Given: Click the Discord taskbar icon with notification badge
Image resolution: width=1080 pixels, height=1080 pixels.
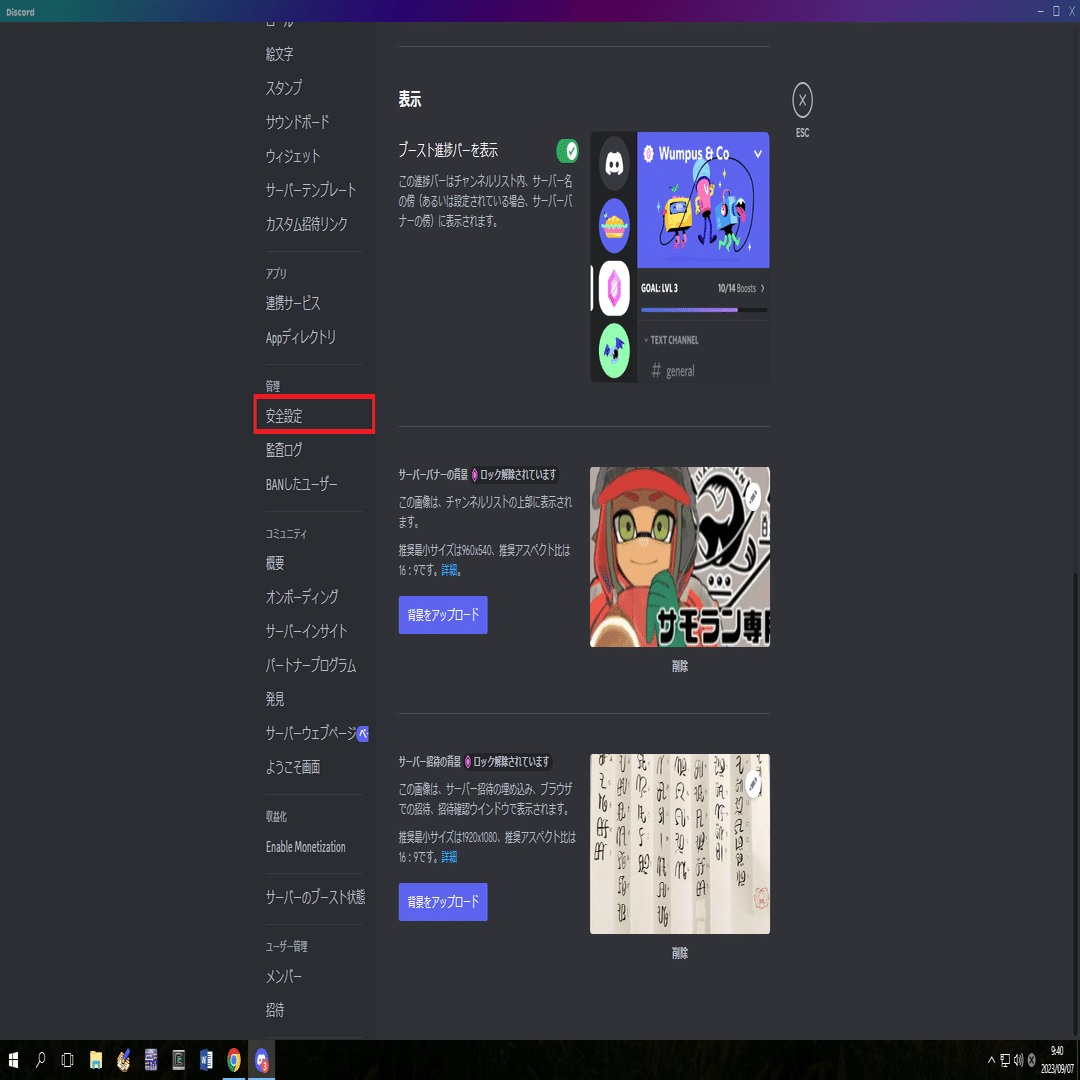Looking at the screenshot, I should 261,1059.
